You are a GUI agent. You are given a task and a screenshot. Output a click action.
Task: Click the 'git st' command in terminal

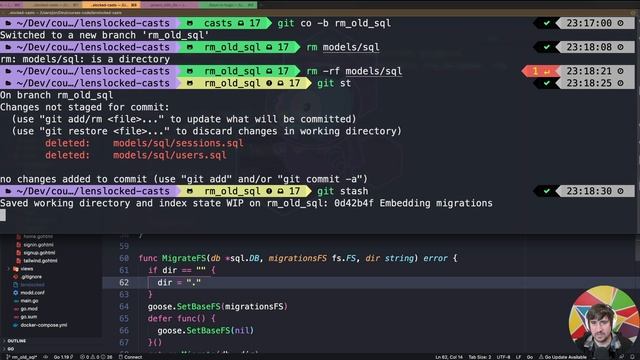pos(334,83)
